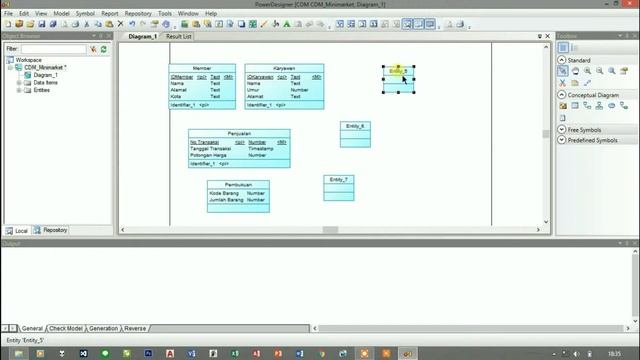Open the Symbol menu

pos(85,13)
